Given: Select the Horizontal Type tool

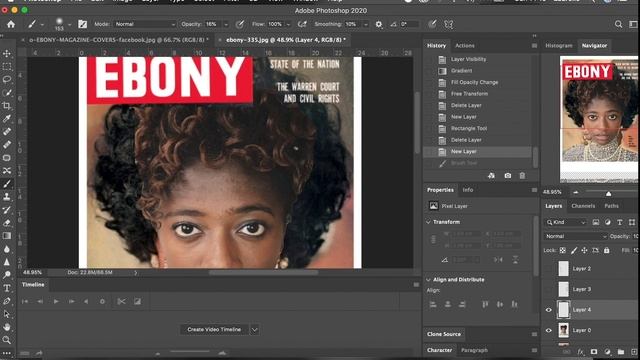Looking at the screenshot, I should [7, 288].
